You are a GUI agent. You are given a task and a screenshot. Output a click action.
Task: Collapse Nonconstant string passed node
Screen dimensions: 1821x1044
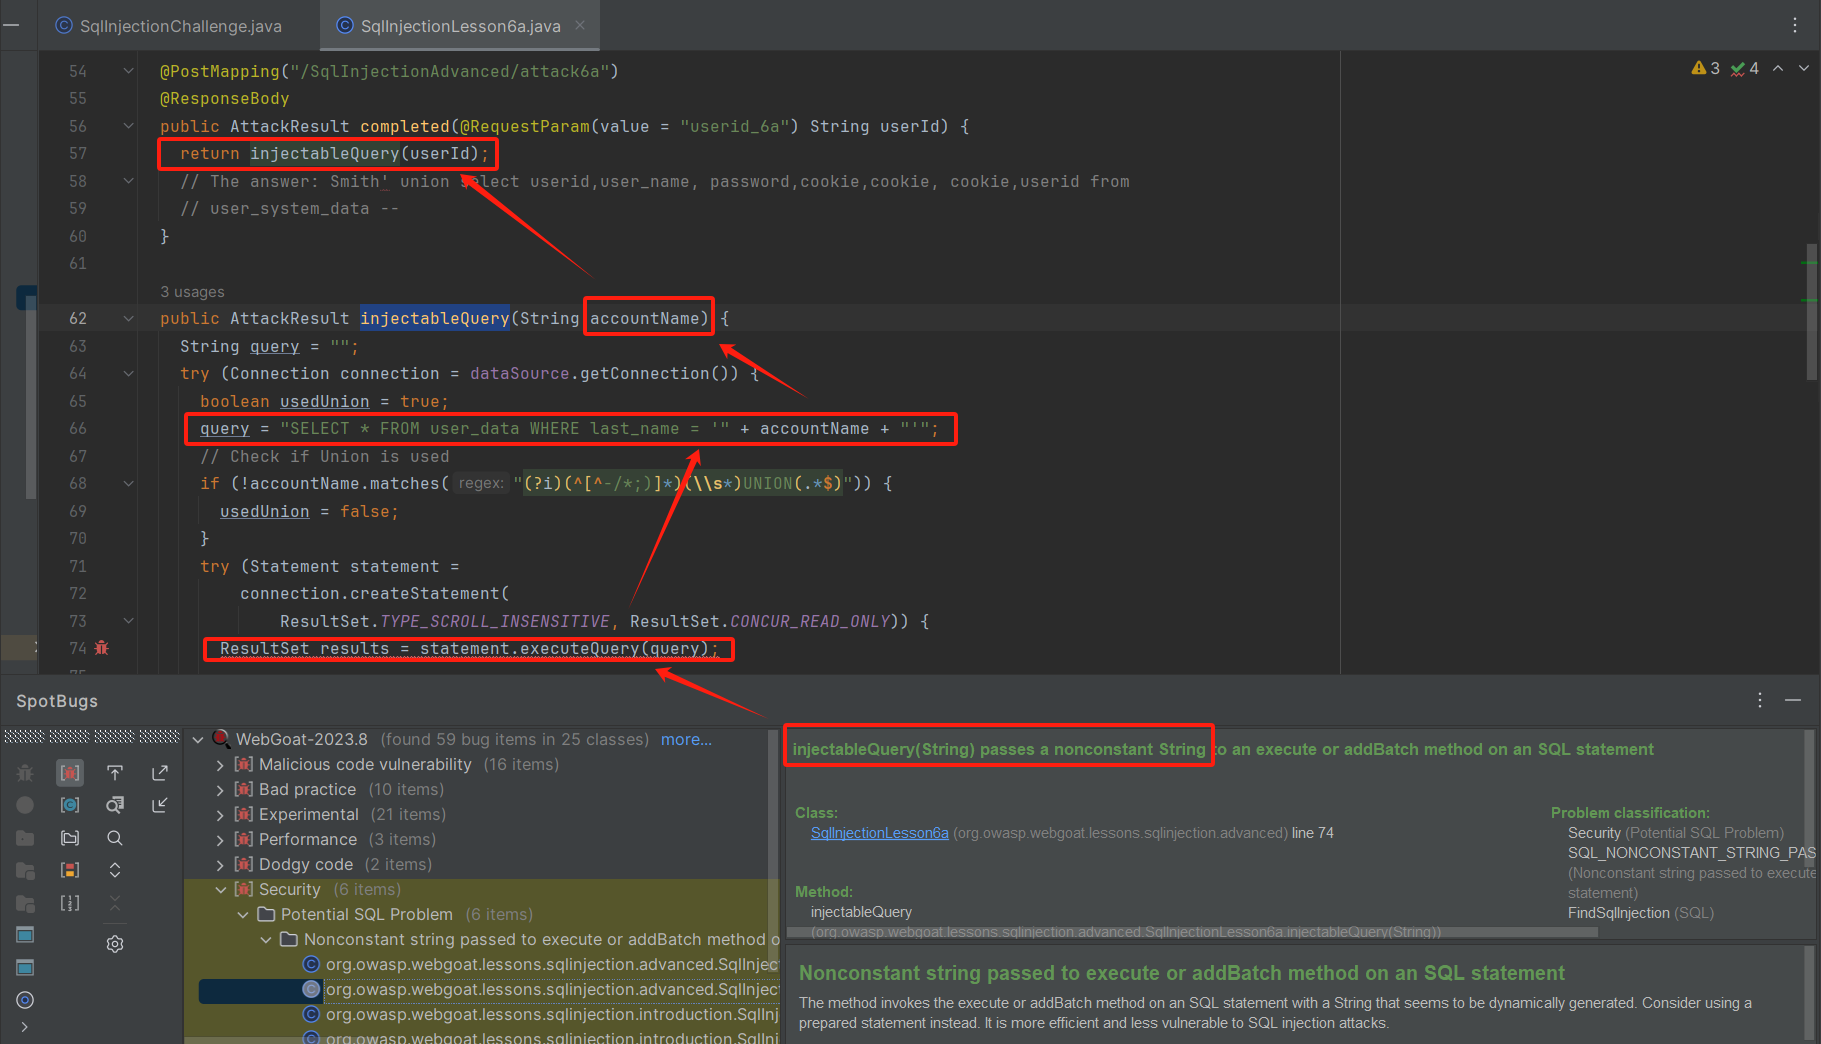(266, 939)
